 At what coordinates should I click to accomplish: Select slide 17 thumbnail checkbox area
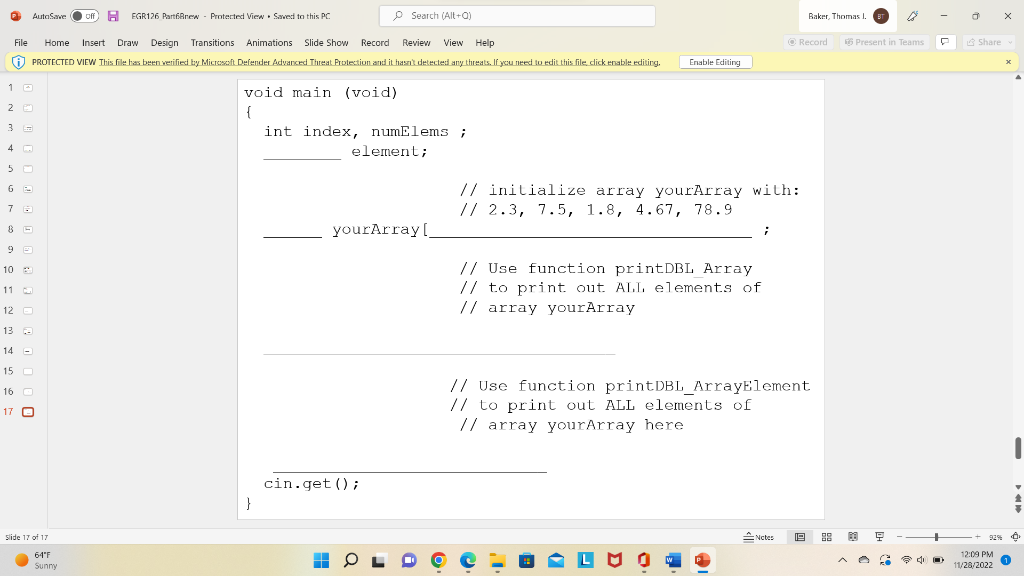pyautogui.click(x=27, y=411)
